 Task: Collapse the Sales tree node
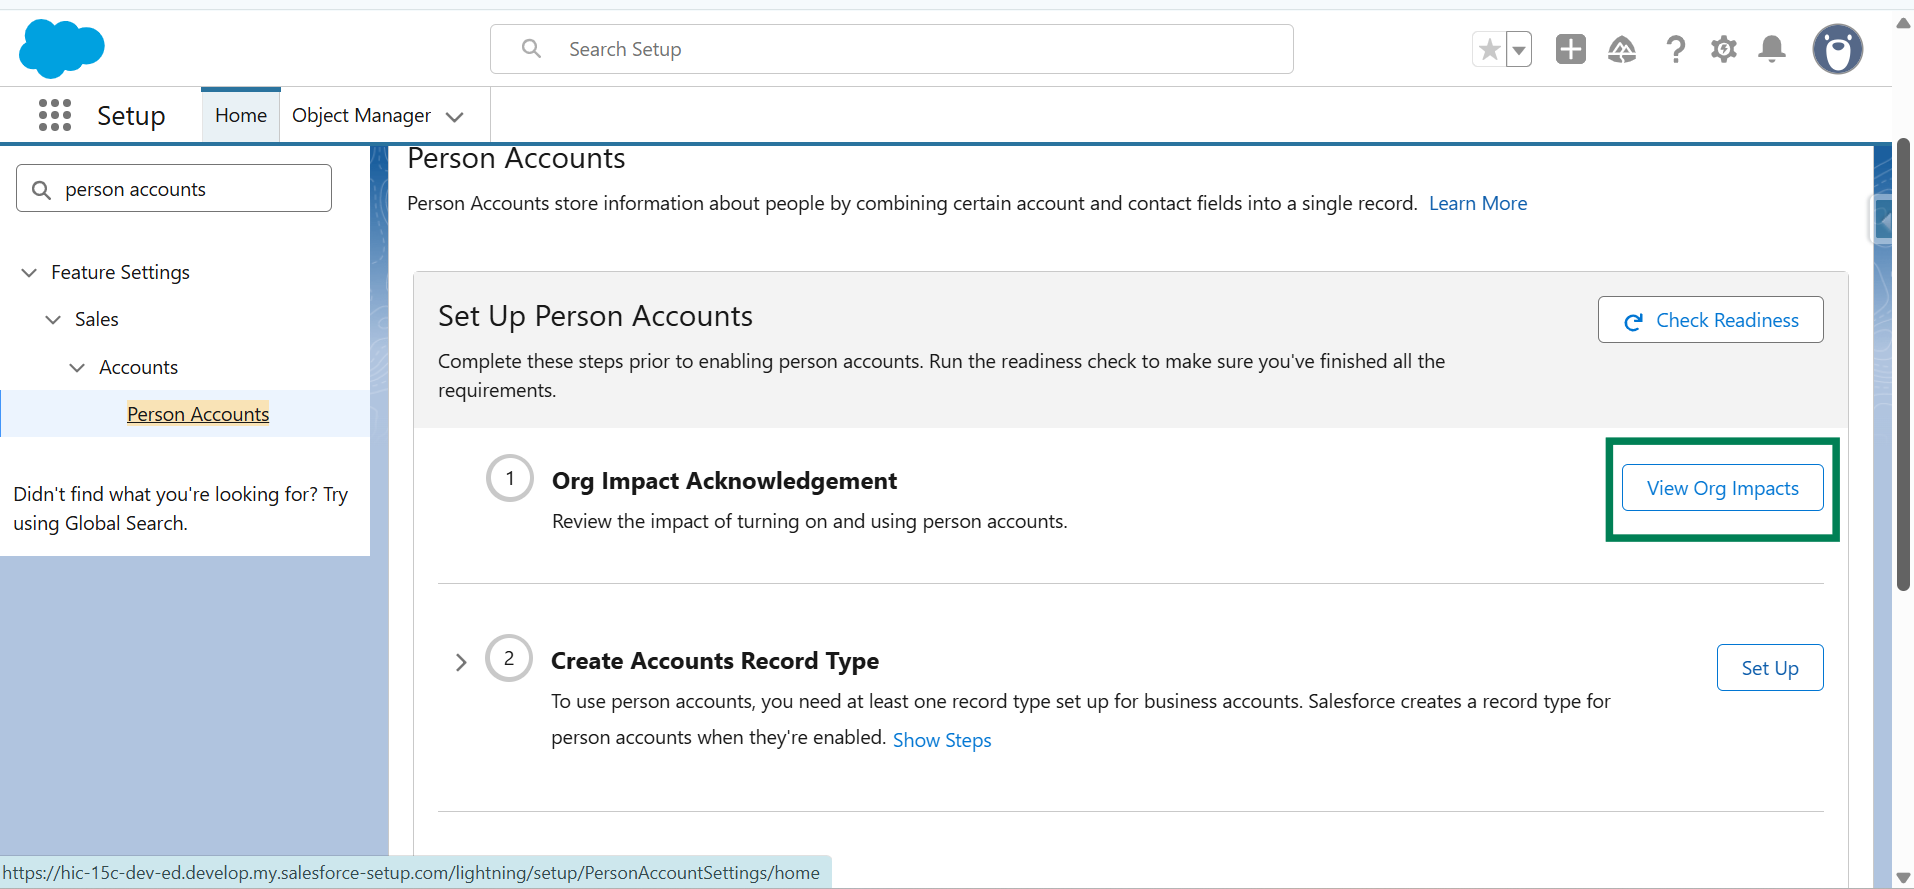(53, 319)
